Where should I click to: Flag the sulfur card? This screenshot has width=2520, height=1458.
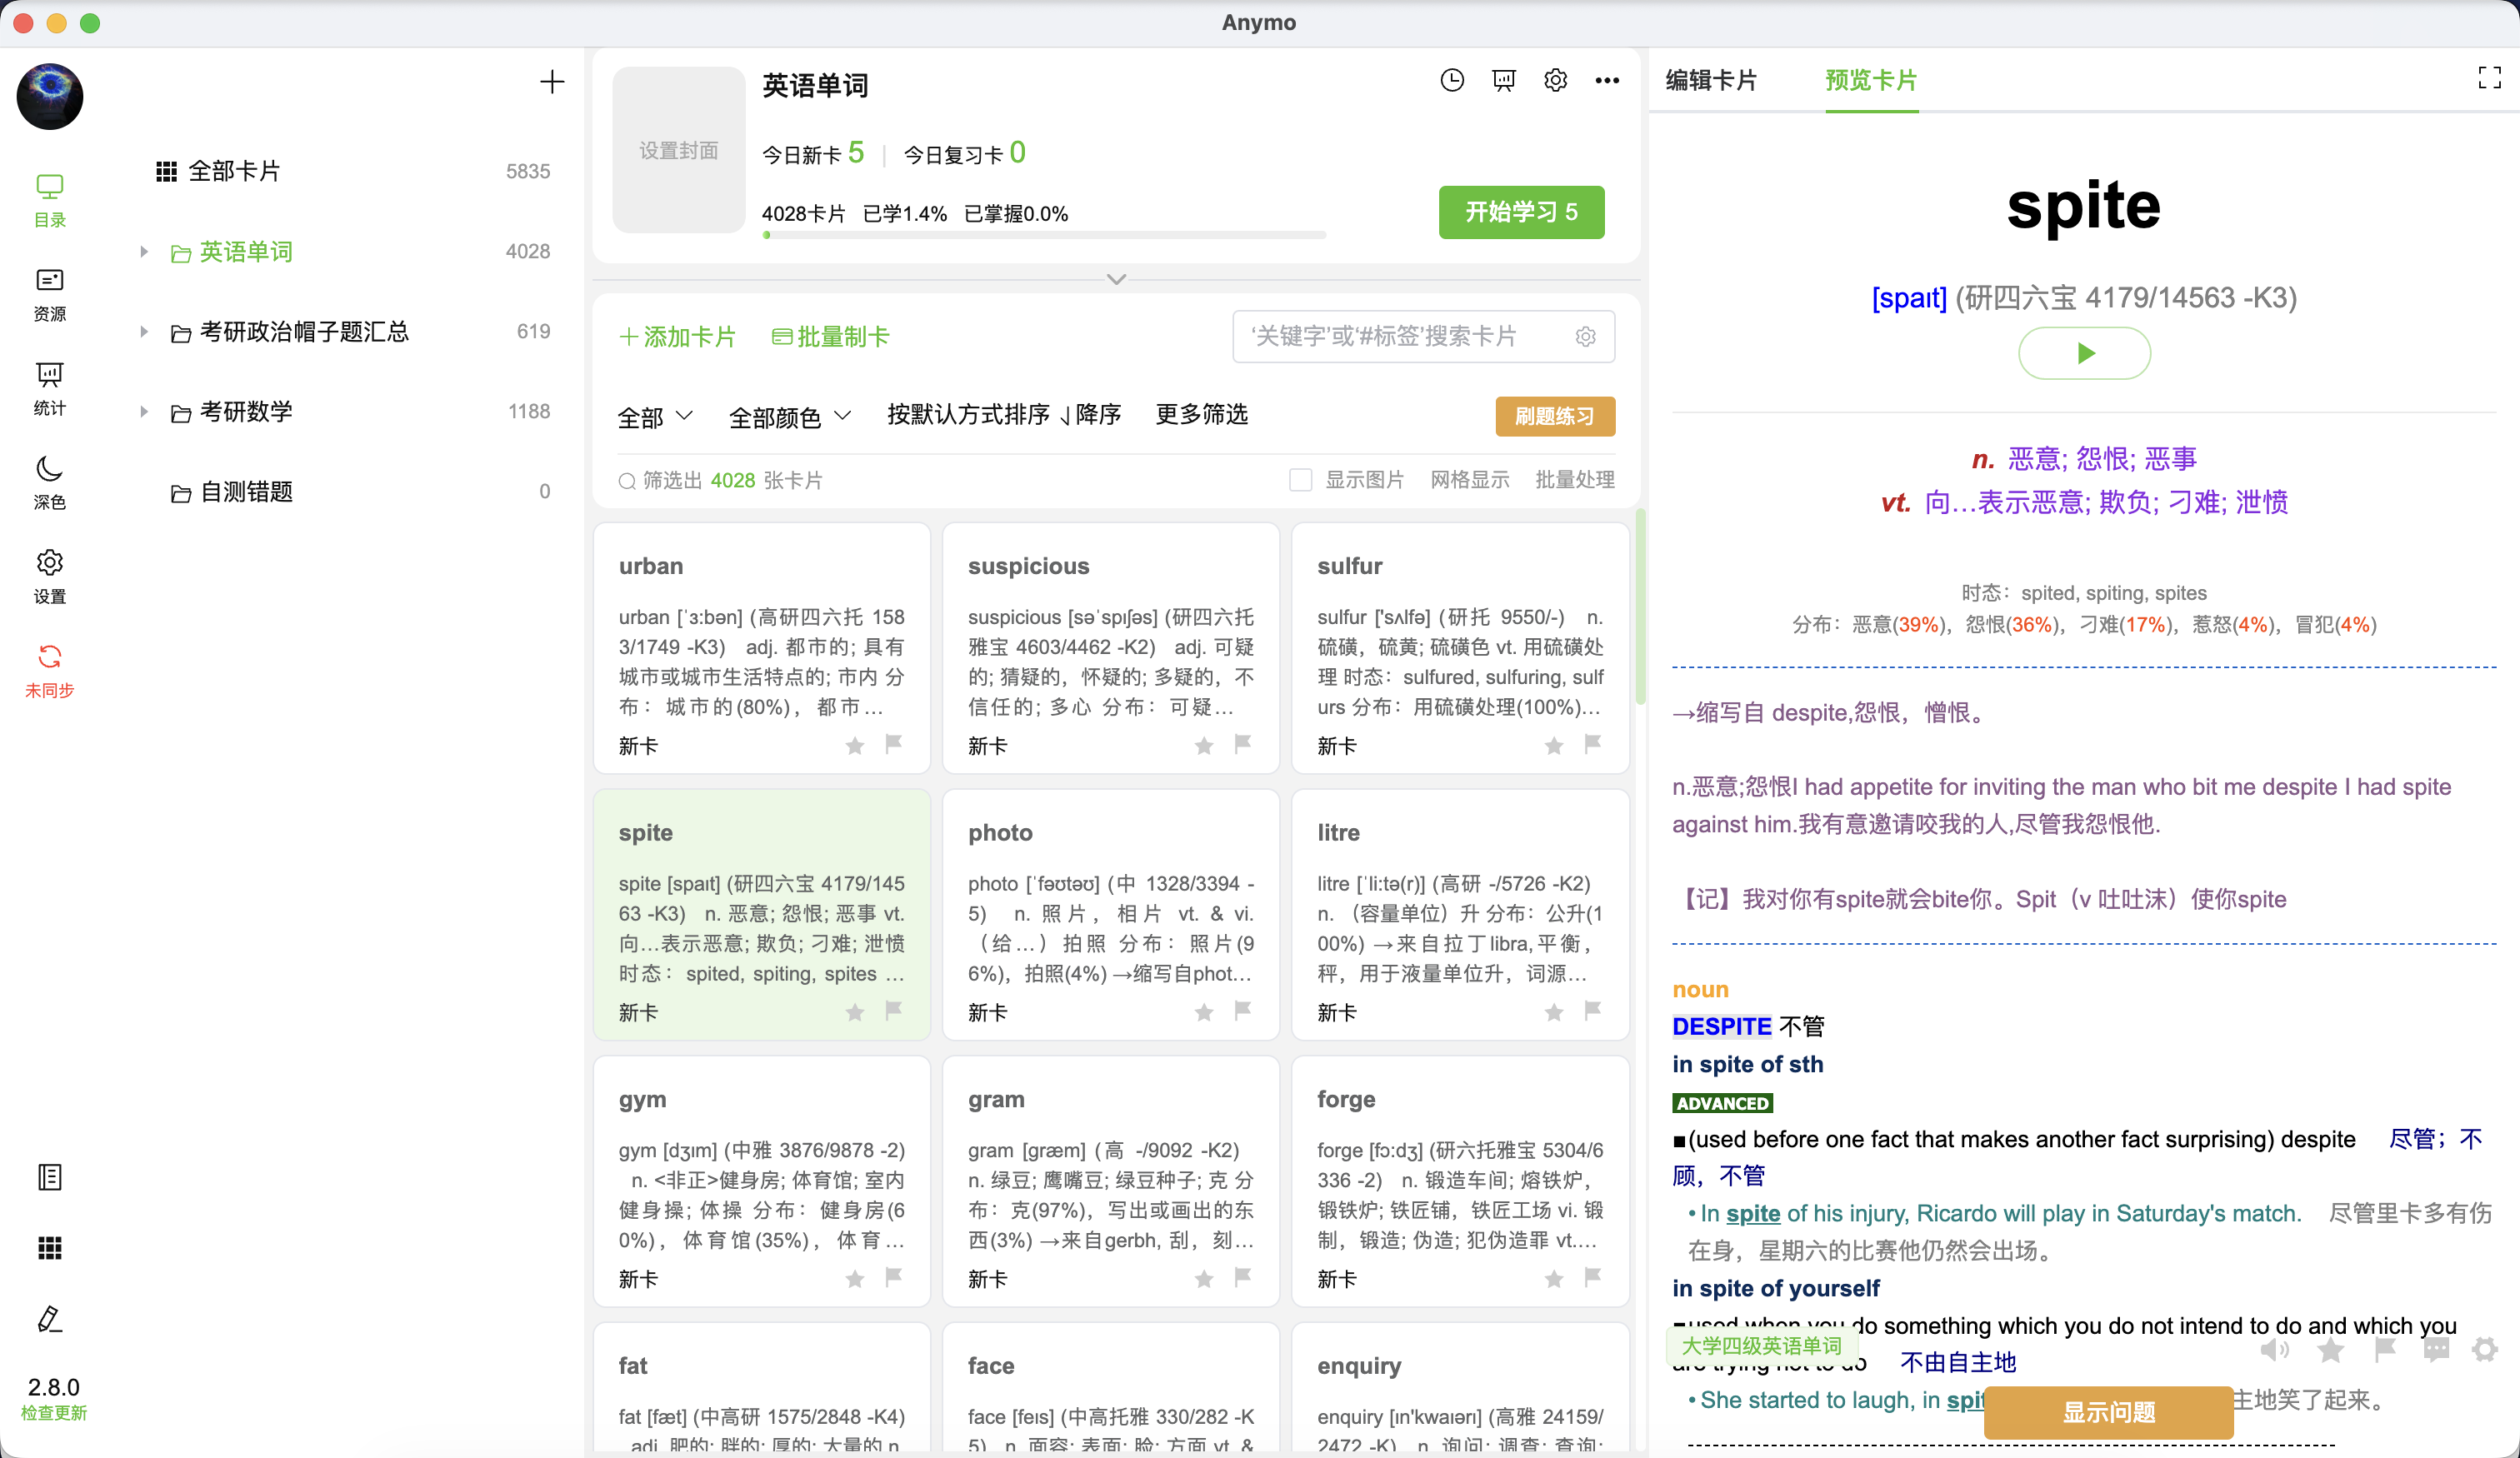pyautogui.click(x=1593, y=744)
